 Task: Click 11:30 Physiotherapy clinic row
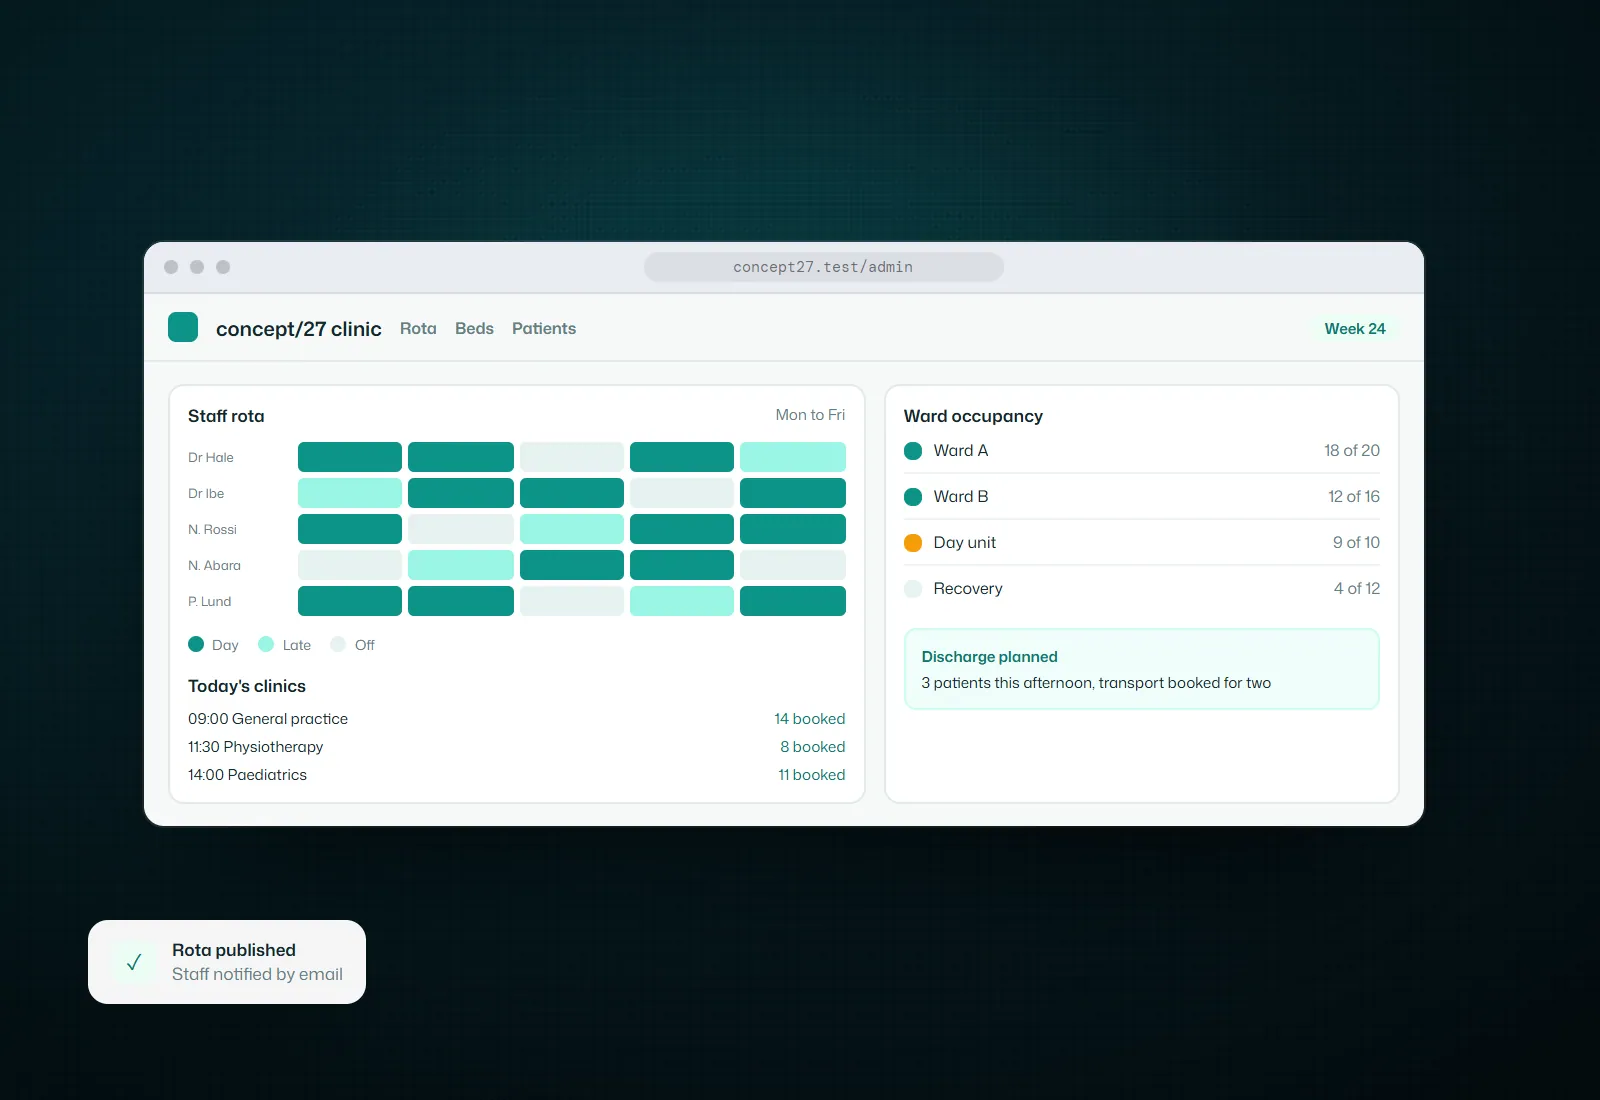coord(517,747)
